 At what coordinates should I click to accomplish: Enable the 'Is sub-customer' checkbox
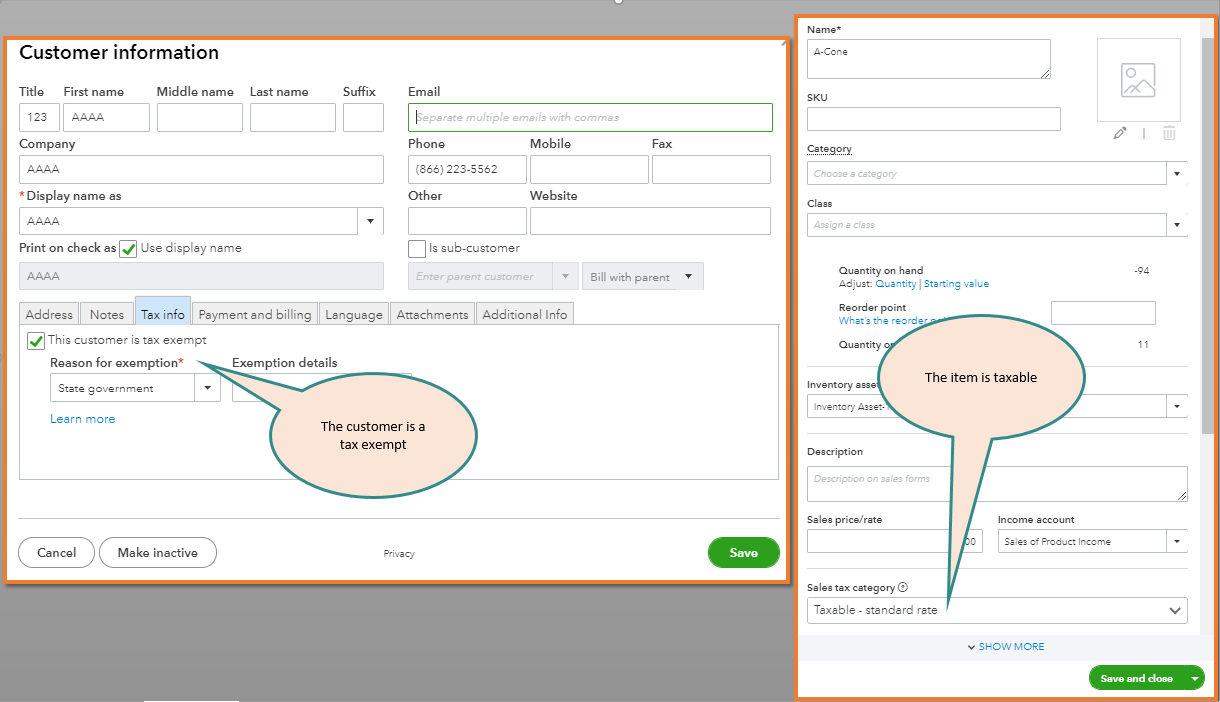[x=417, y=248]
